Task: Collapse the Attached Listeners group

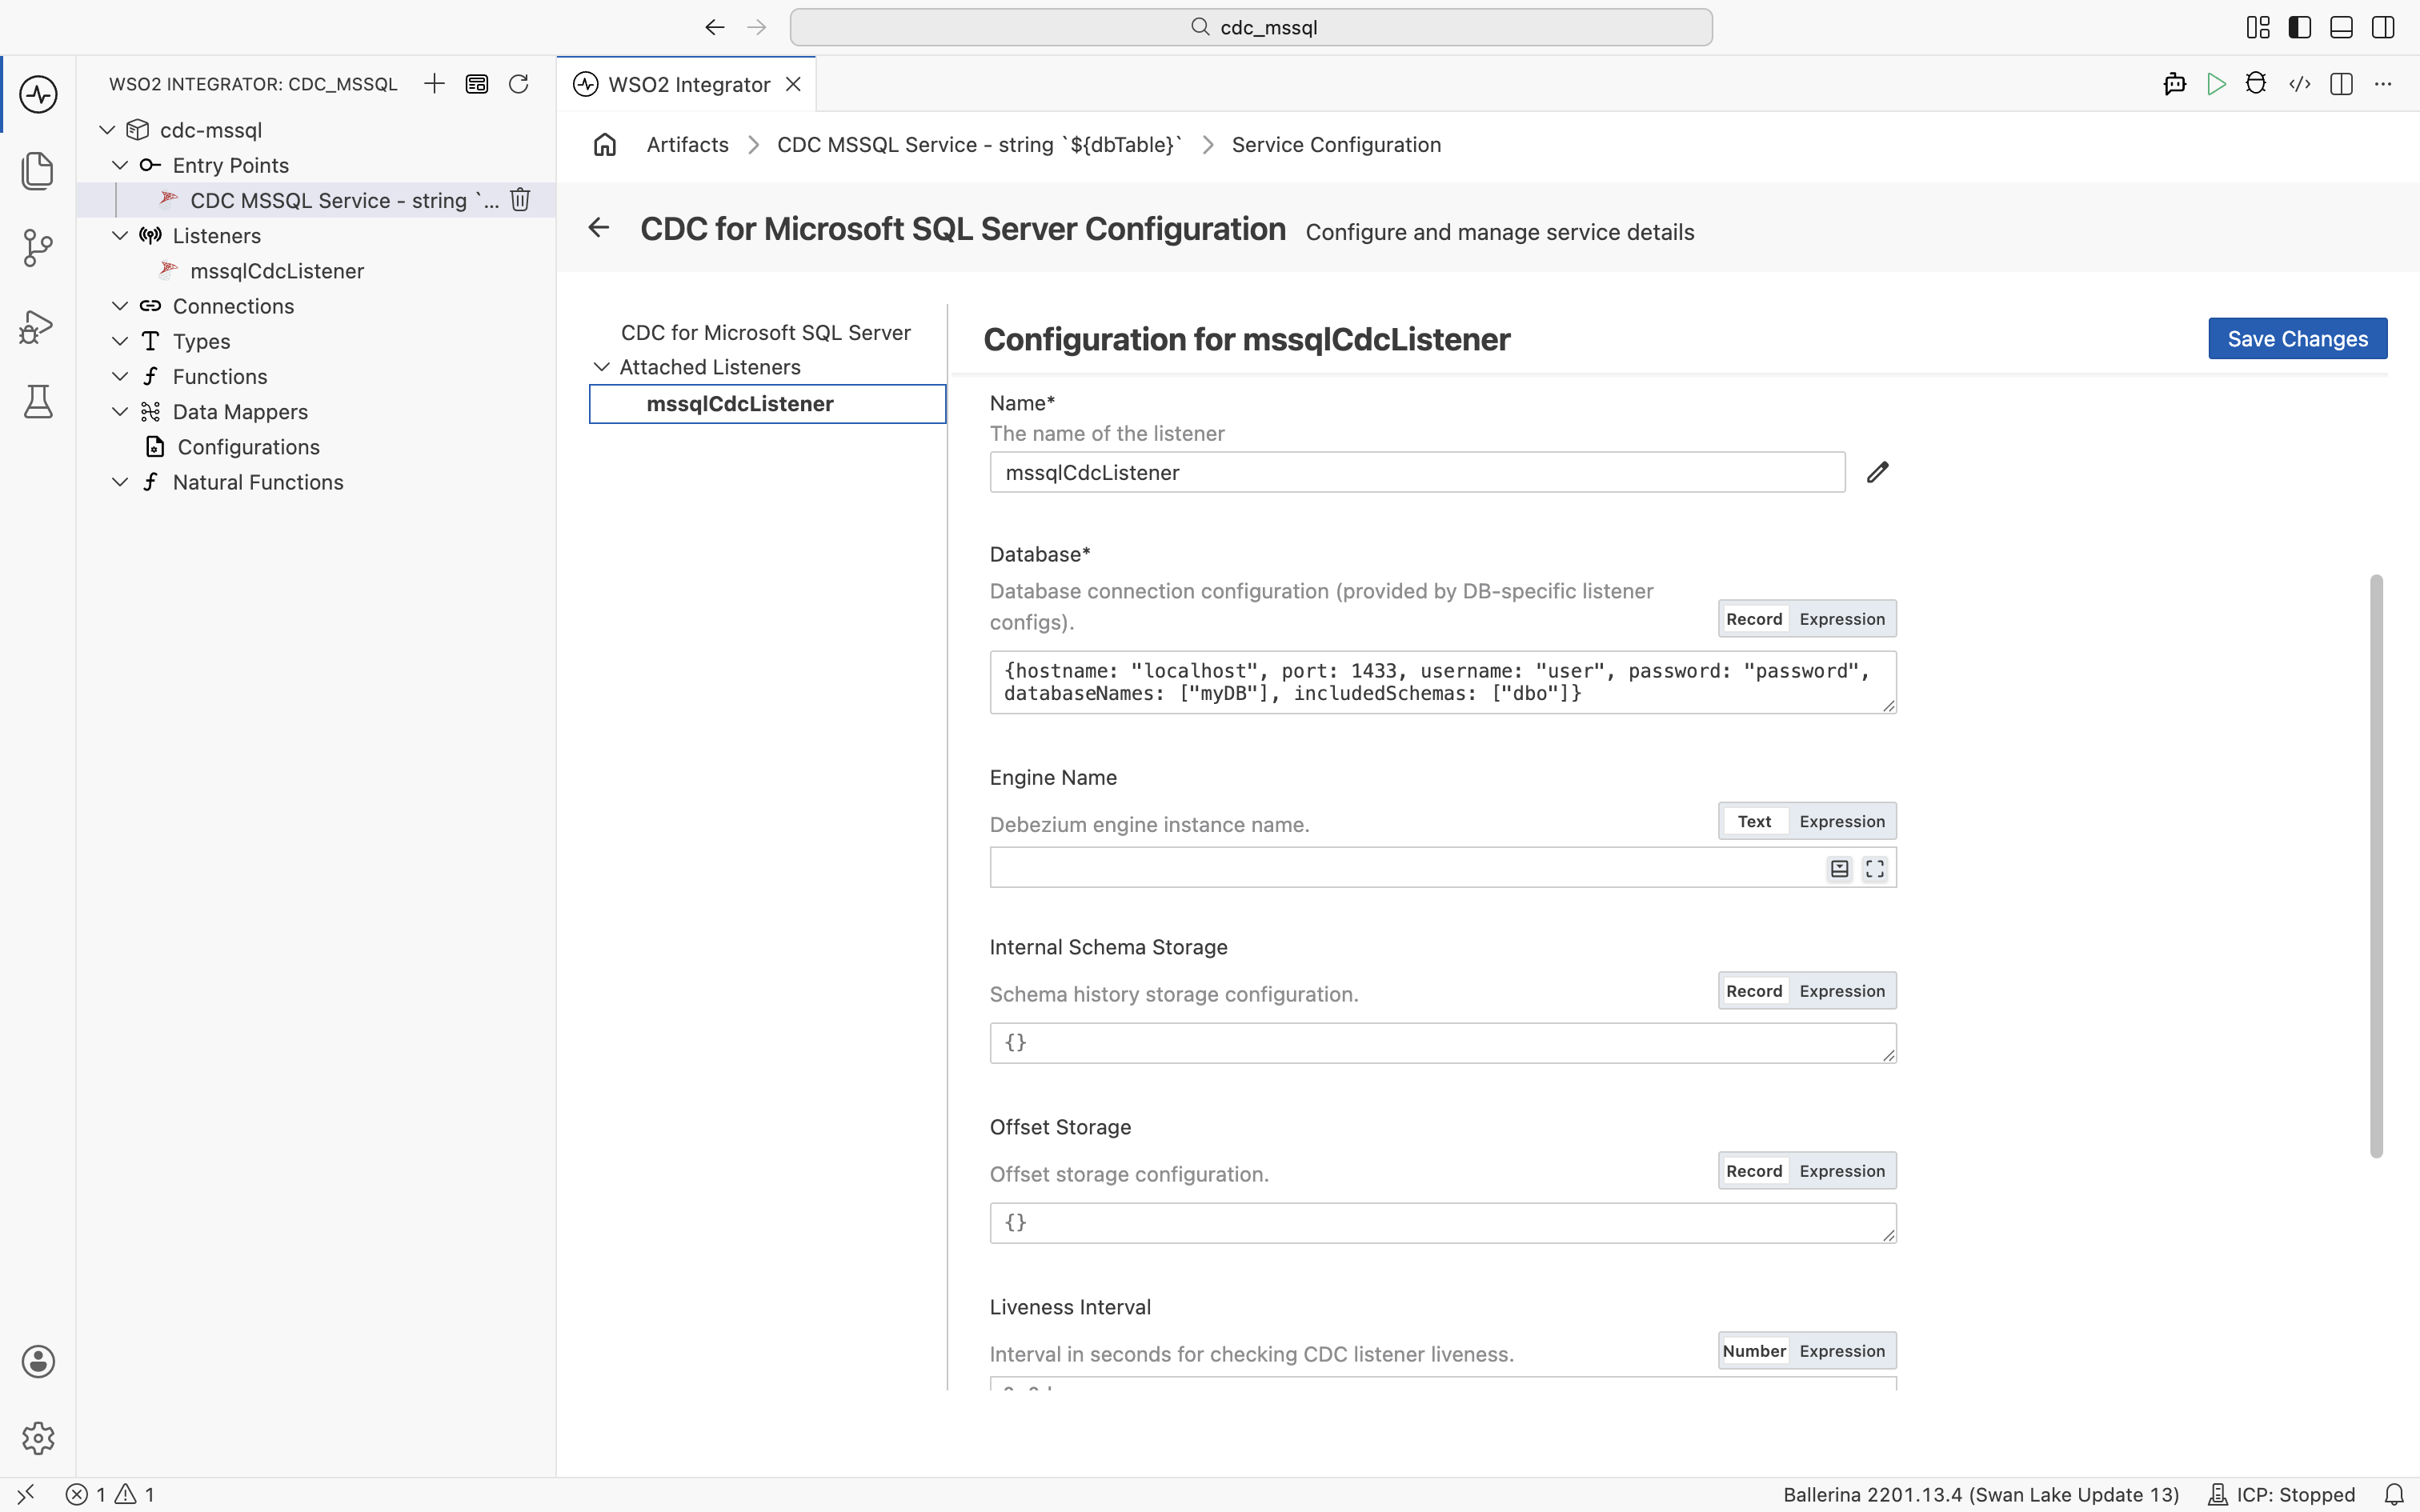Action: [x=602, y=367]
